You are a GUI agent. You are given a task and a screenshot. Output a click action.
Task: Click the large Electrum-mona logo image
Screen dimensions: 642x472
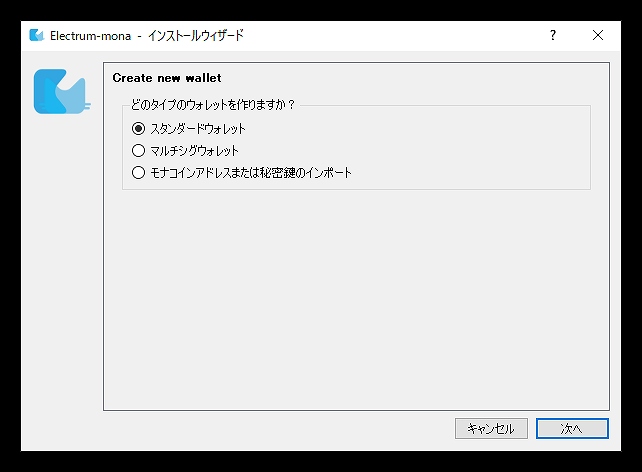click(x=61, y=91)
